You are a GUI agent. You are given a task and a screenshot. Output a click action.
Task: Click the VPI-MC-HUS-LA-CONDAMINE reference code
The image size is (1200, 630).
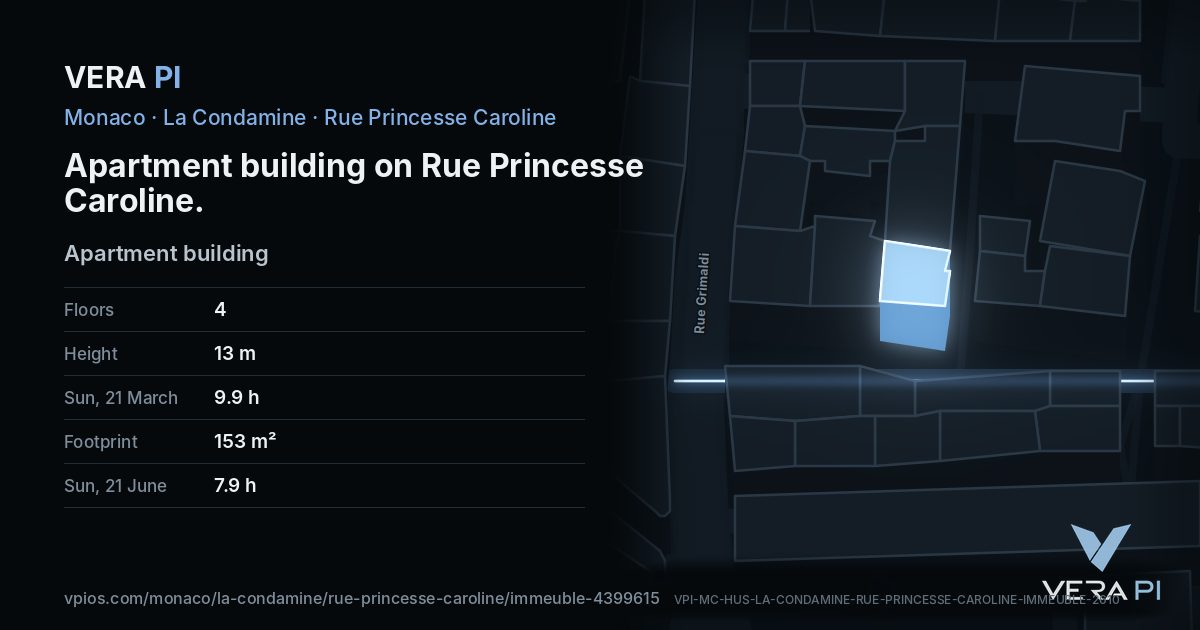point(897,600)
